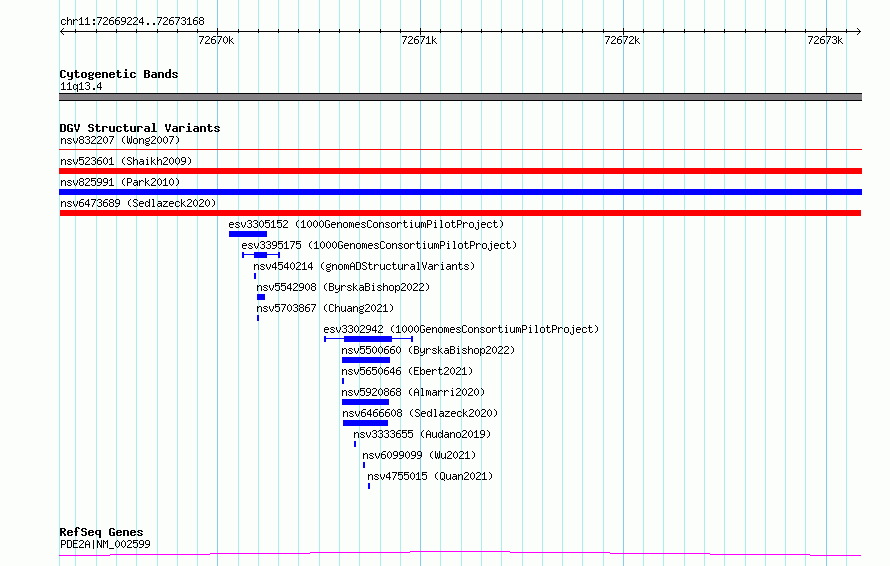Click the nsv825991 (Park2010) label
Screen dimensions: 890x566
tap(120, 182)
